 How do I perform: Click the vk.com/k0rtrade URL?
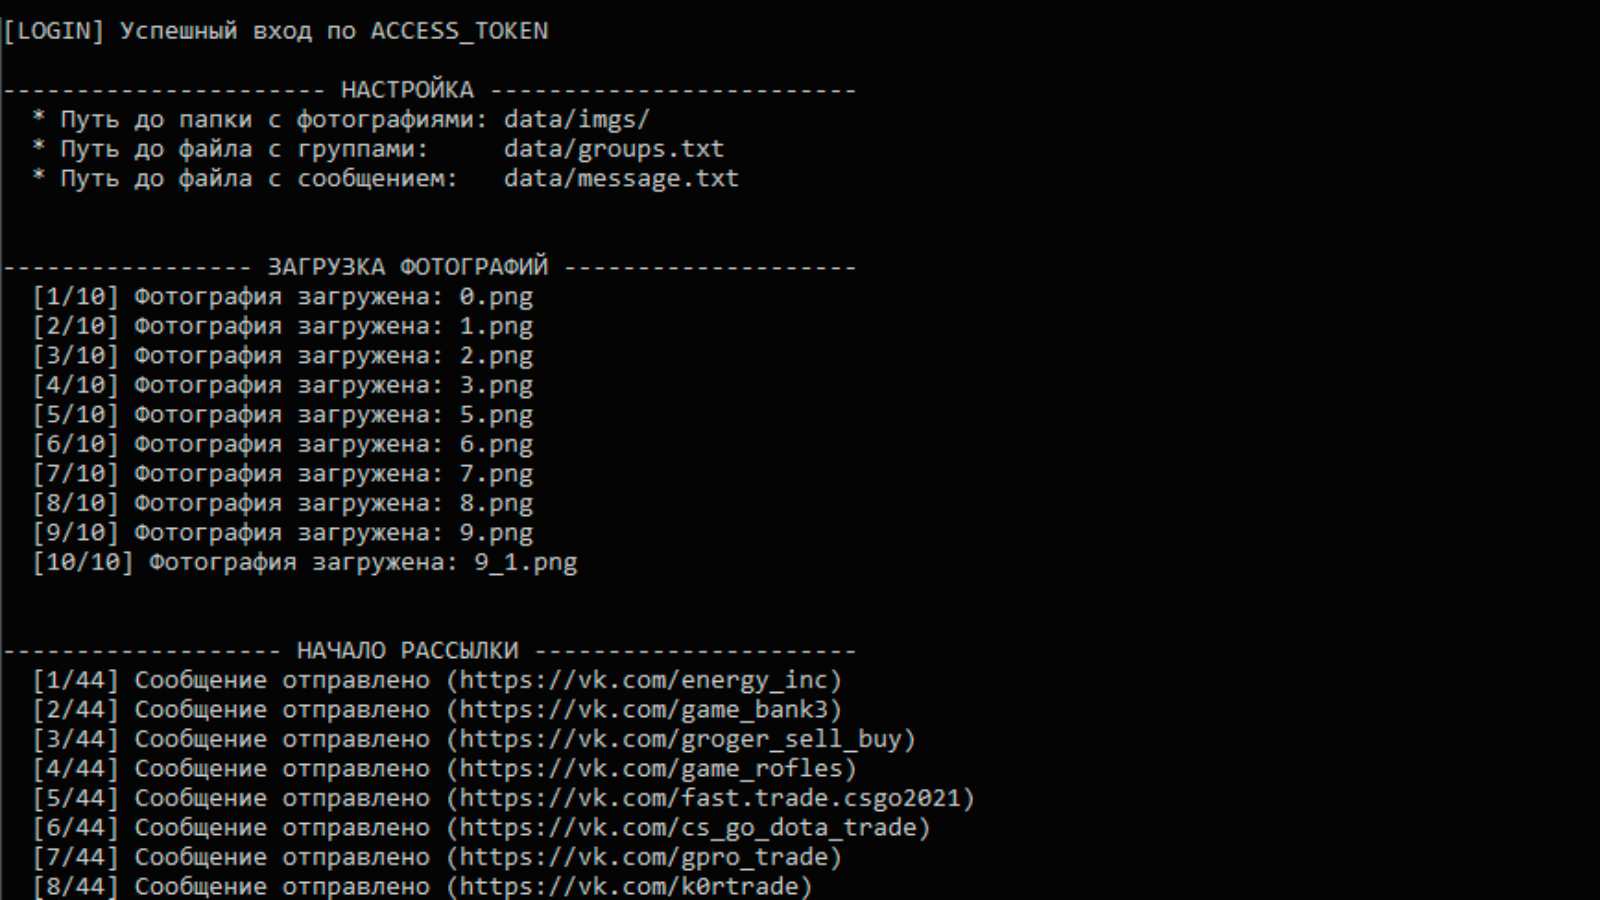coord(629,887)
